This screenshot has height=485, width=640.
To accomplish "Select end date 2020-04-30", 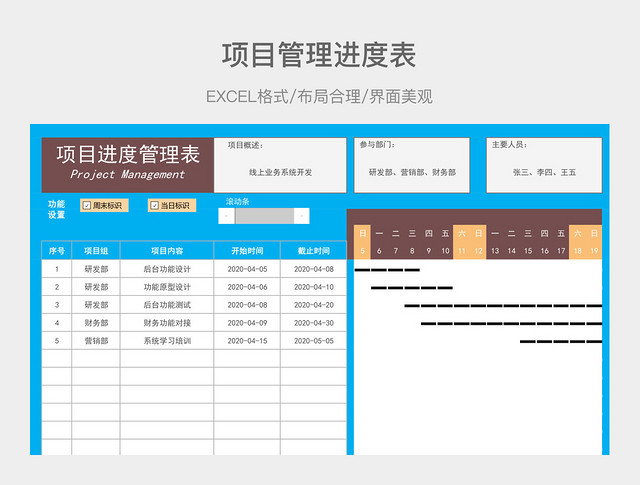I will [313, 323].
